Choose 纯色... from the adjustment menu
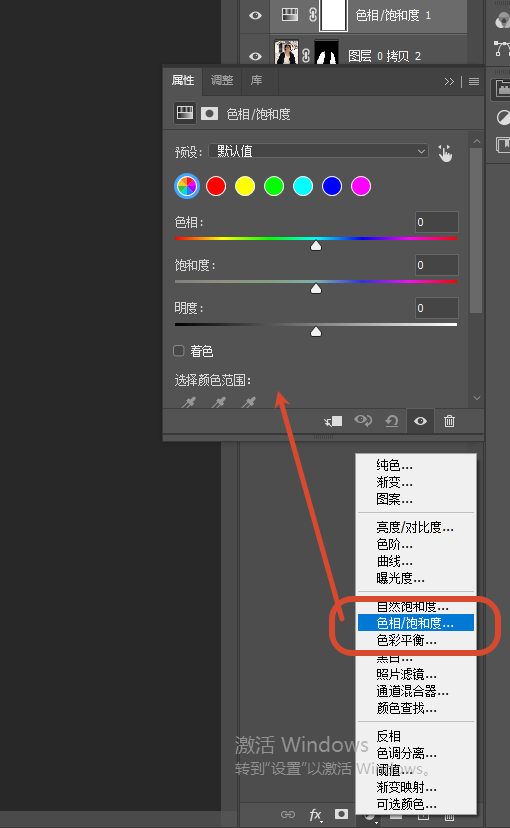 394,465
